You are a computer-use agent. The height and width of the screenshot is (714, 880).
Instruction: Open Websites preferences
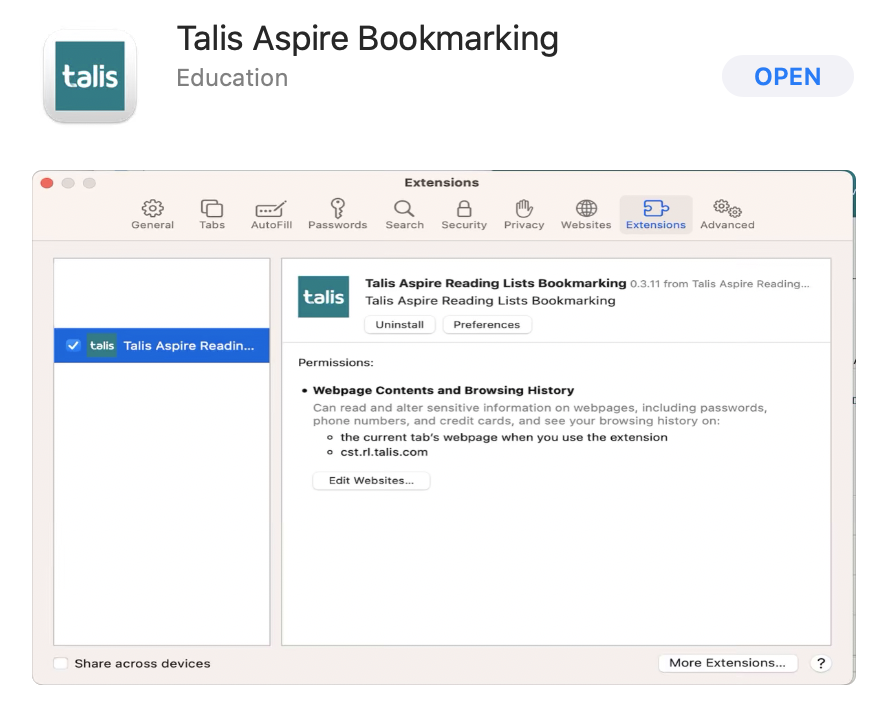click(x=585, y=210)
